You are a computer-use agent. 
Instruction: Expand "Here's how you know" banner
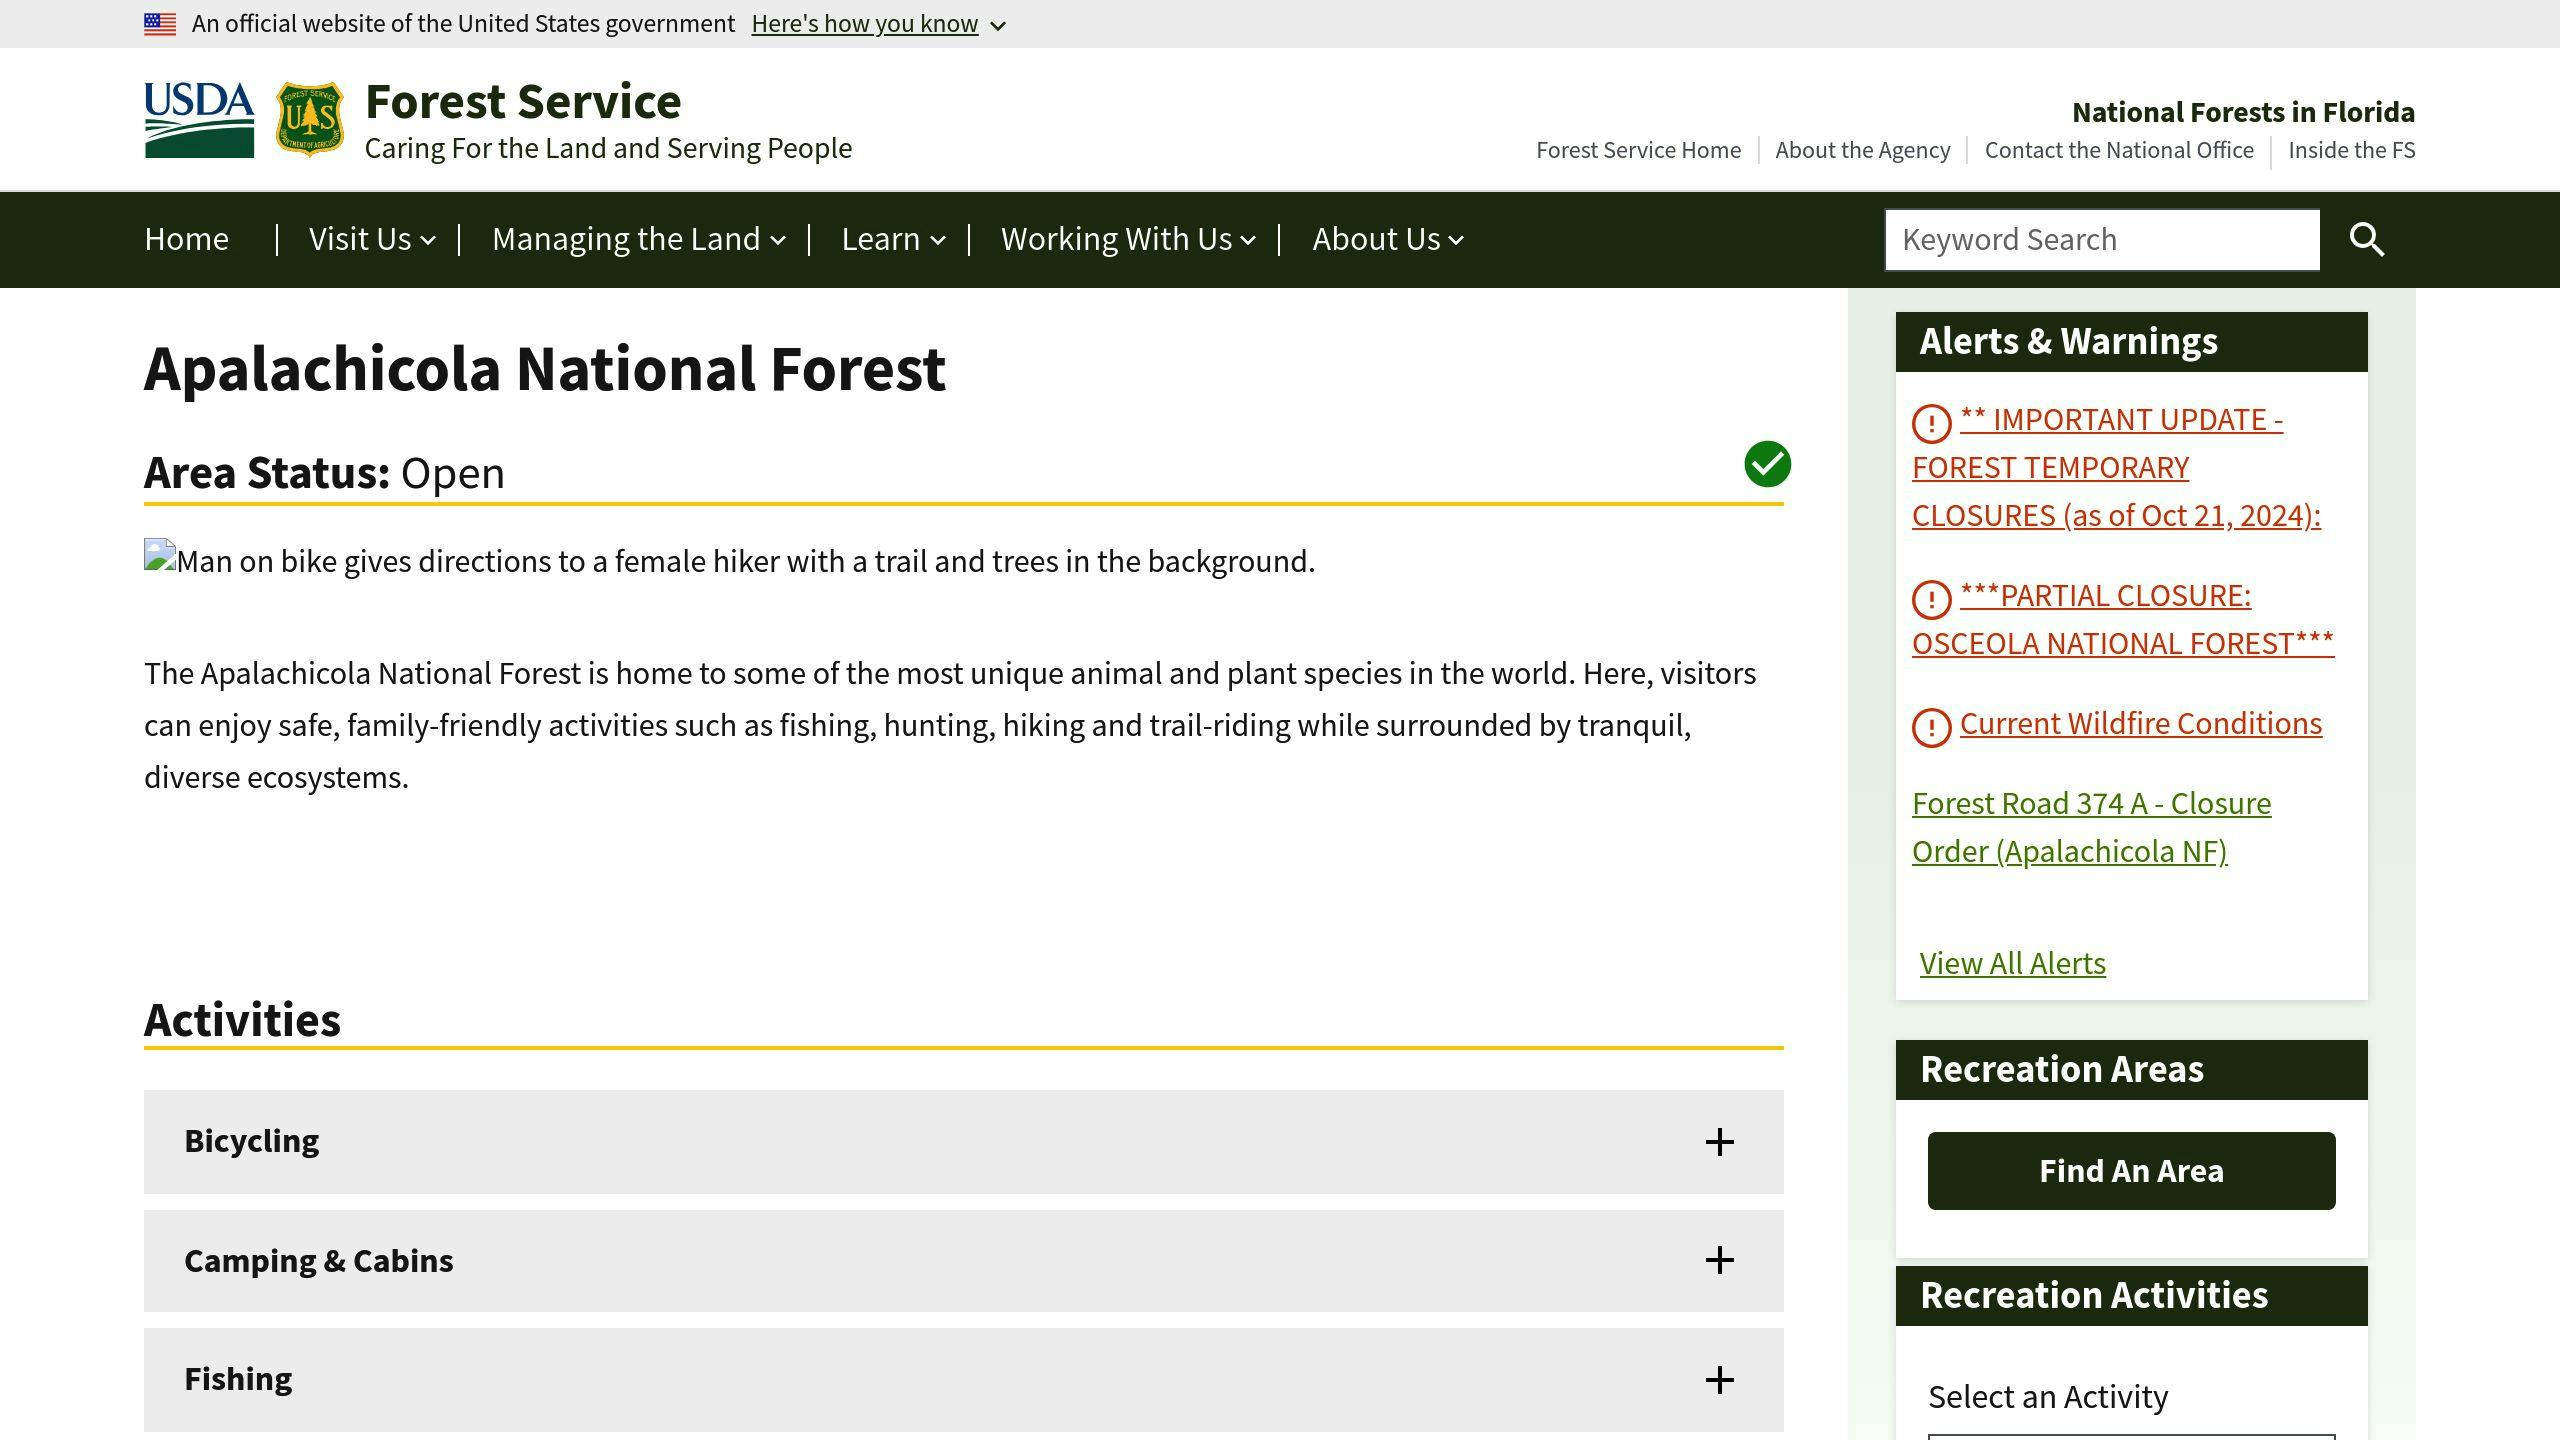pos(878,24)
